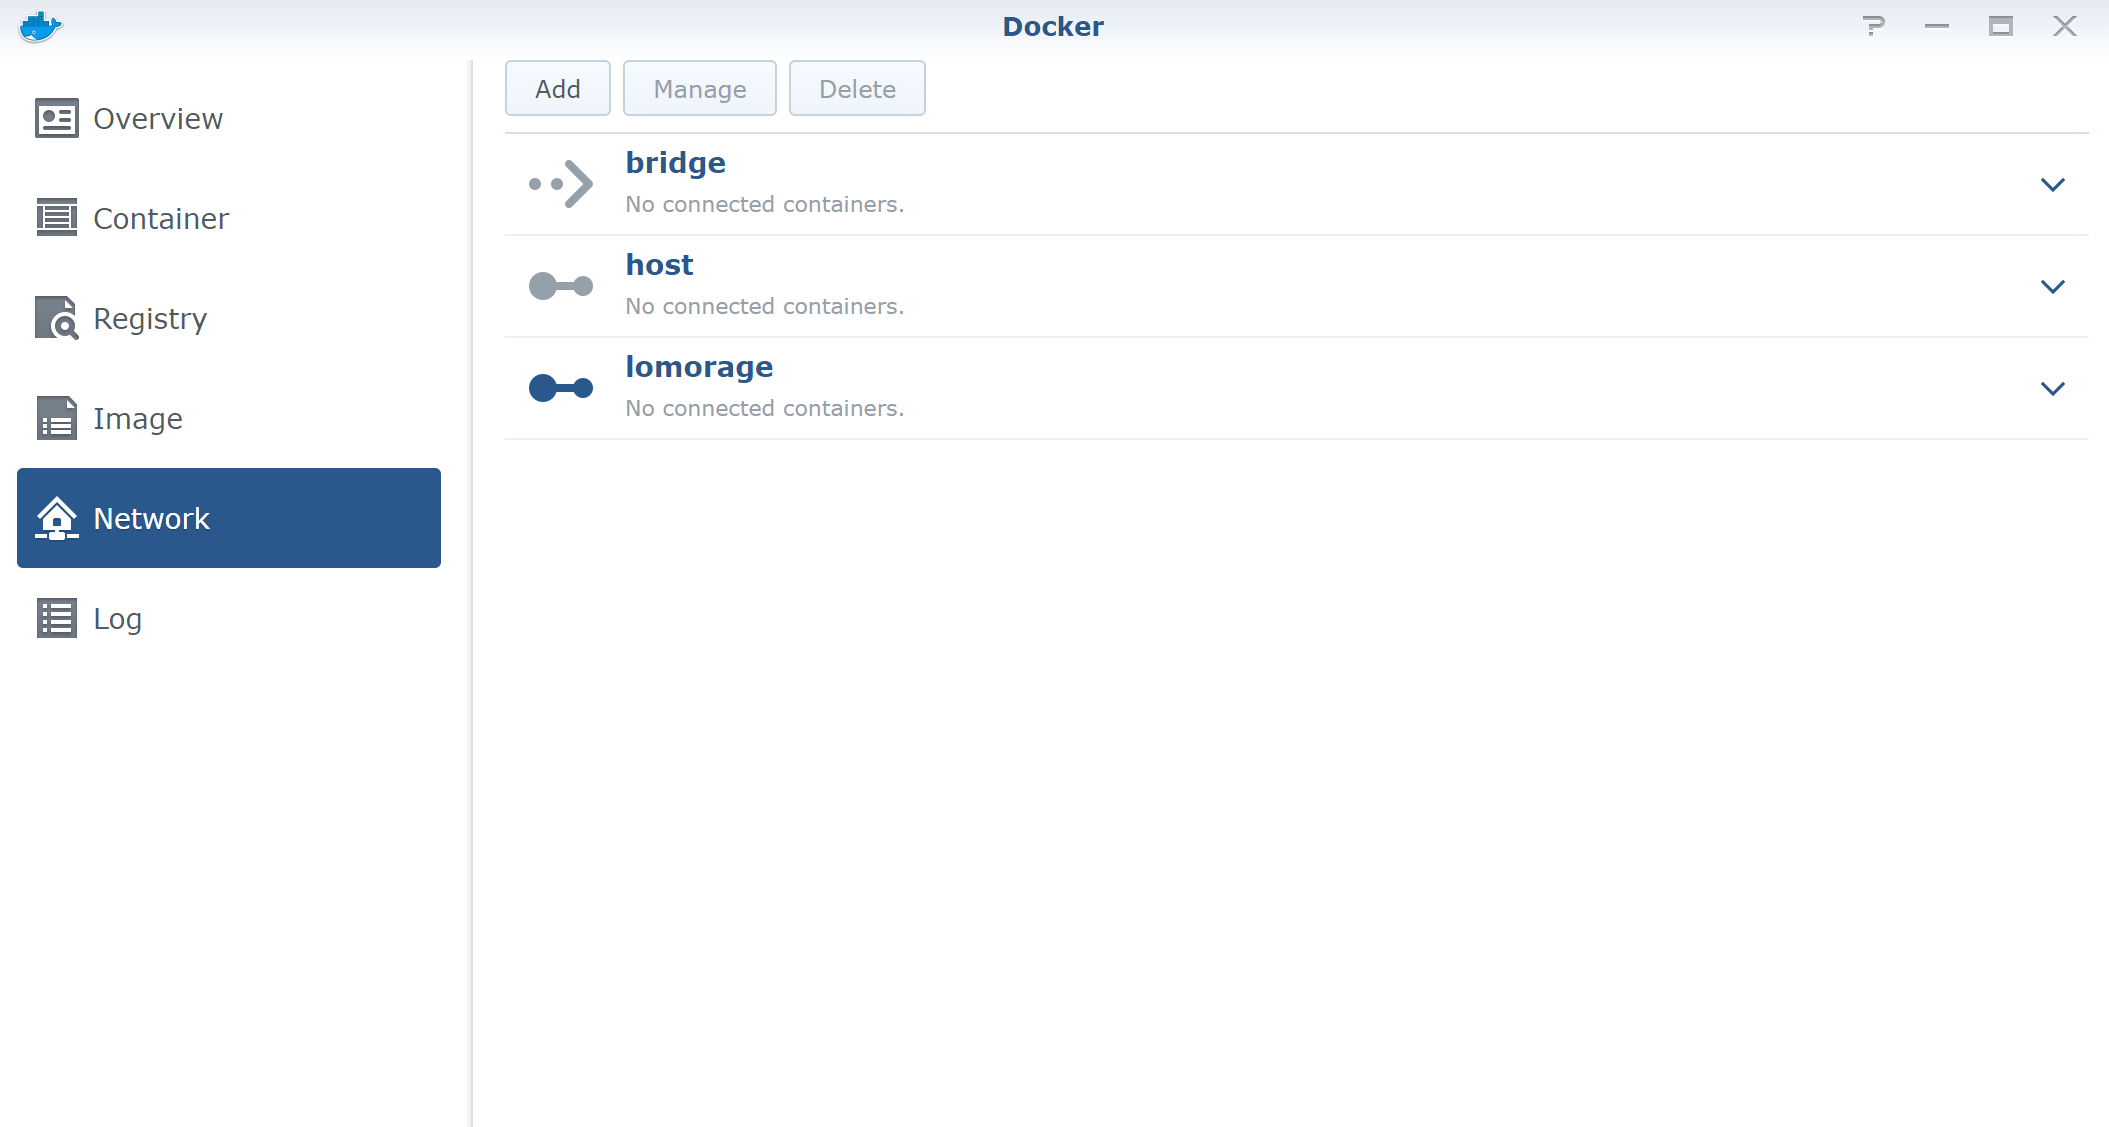Click the Network house icon
The width and height of the screenshot is (2109, 1127).
(57, 518)
